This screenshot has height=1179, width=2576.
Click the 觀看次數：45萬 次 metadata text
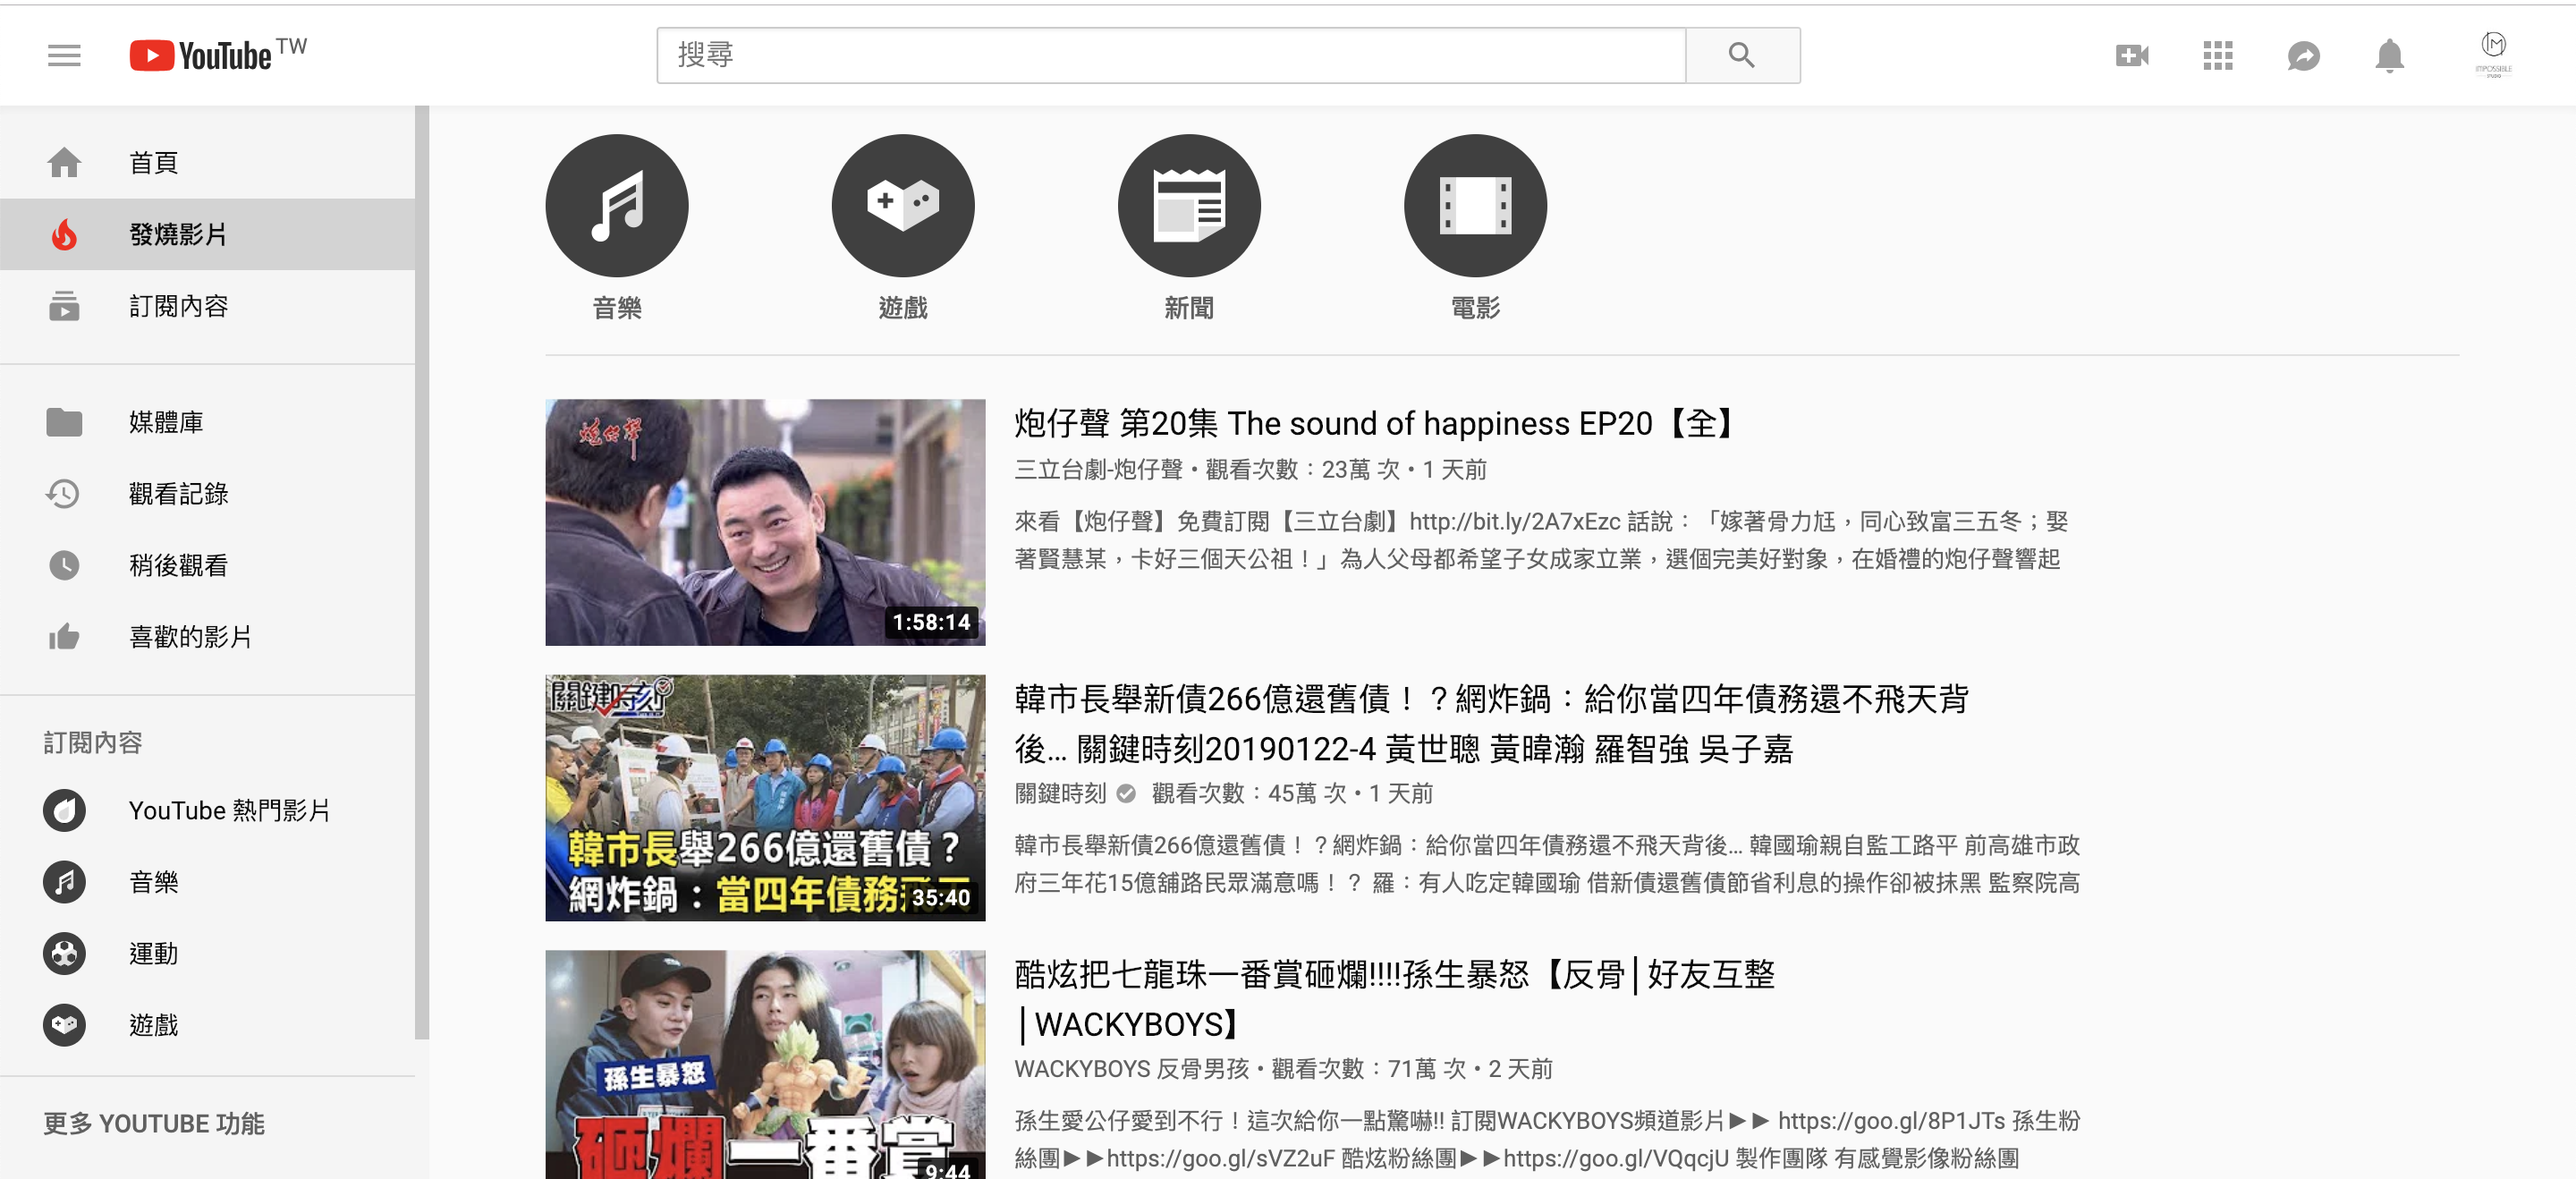pos(1249,794)
